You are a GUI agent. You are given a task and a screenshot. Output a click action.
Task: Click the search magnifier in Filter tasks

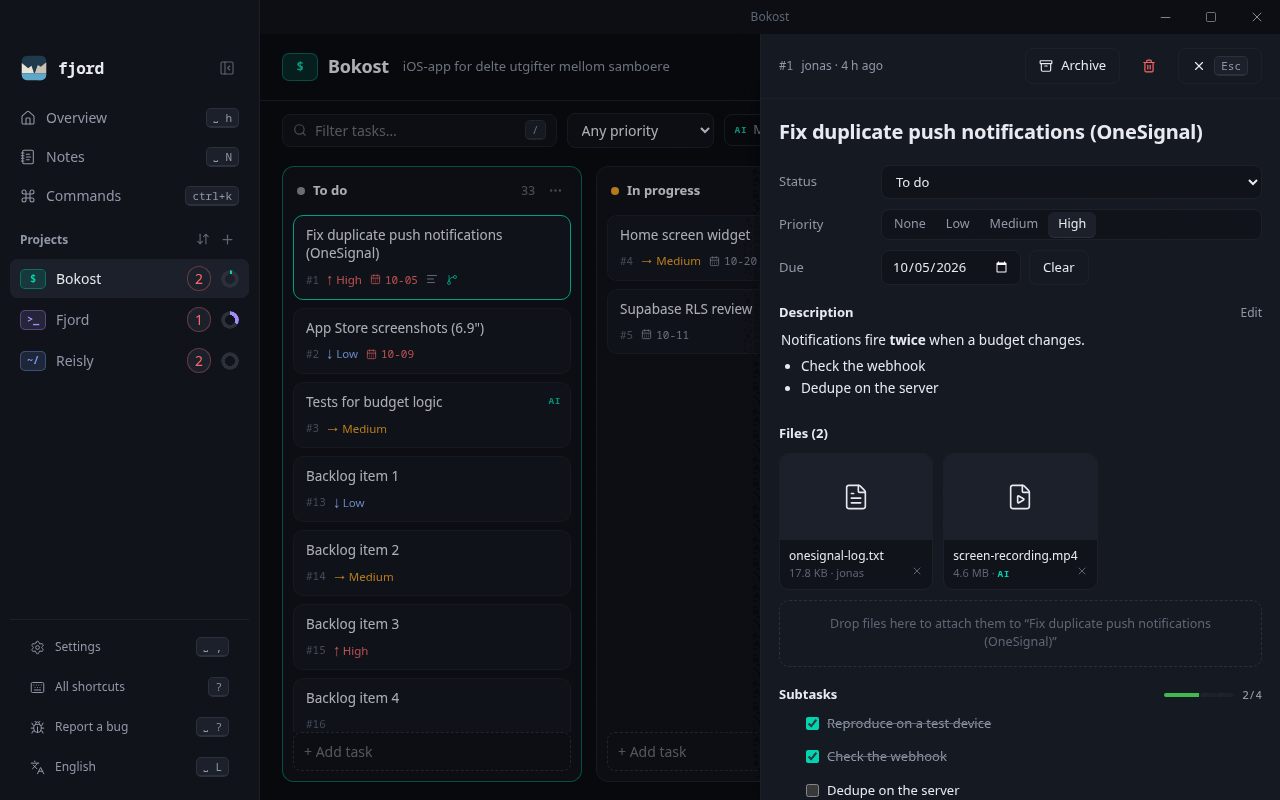(x=300, y=131)
